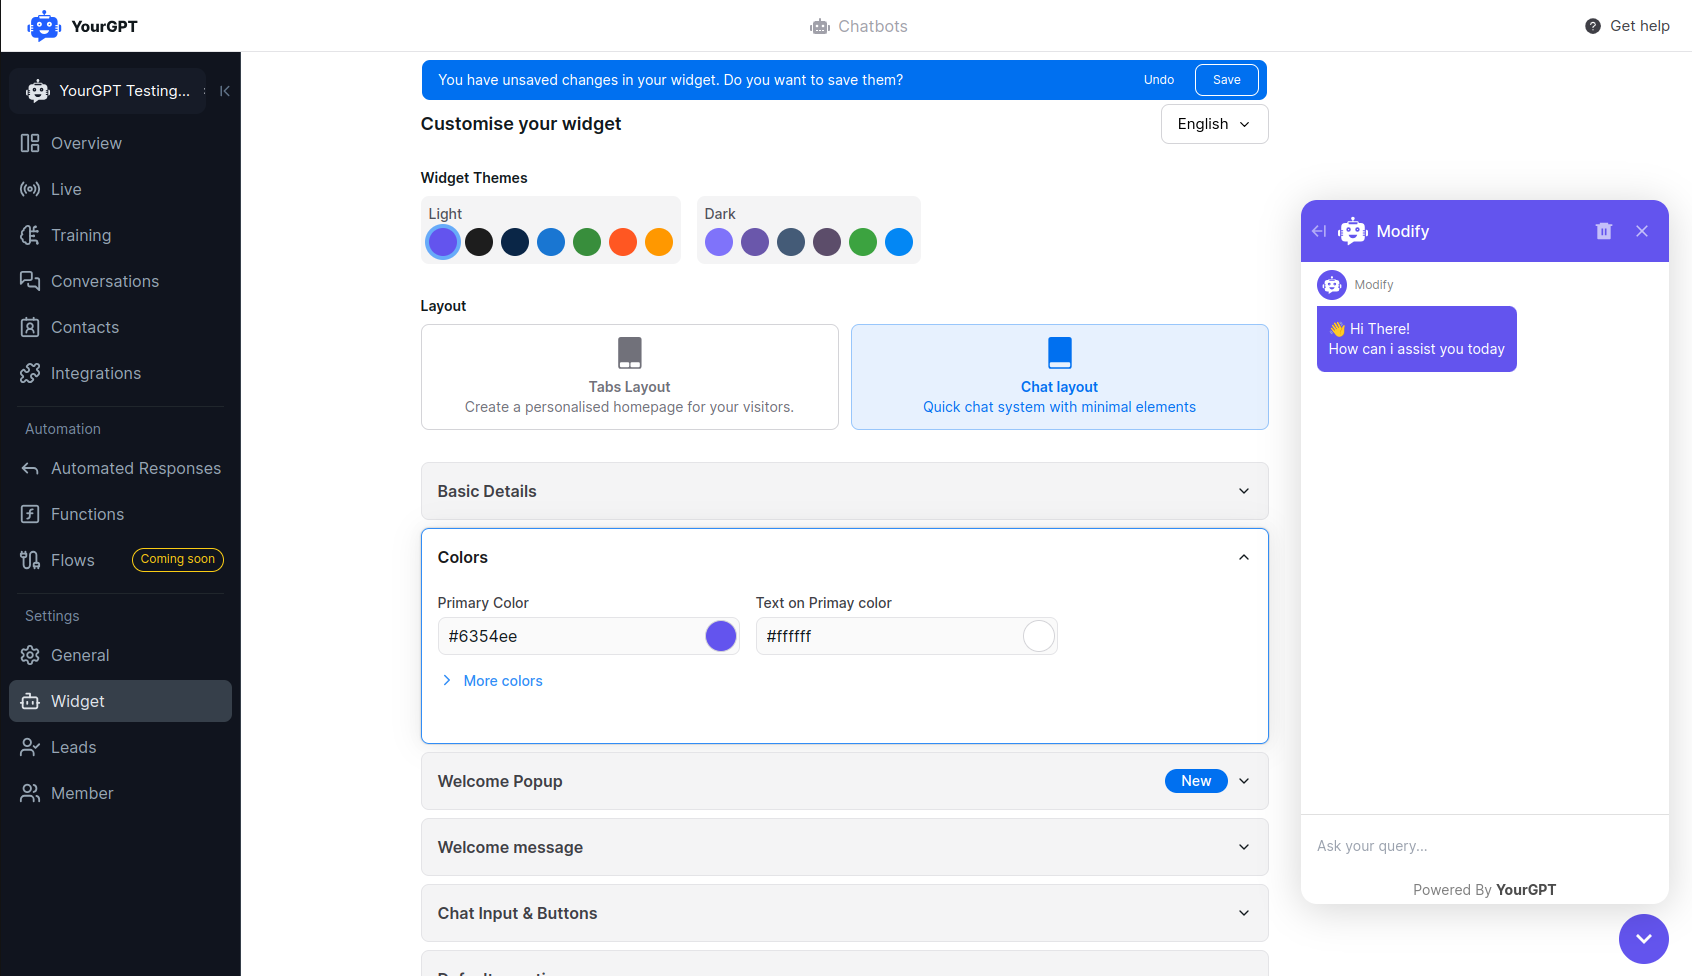Open the Widget settings page

[120, 701]
